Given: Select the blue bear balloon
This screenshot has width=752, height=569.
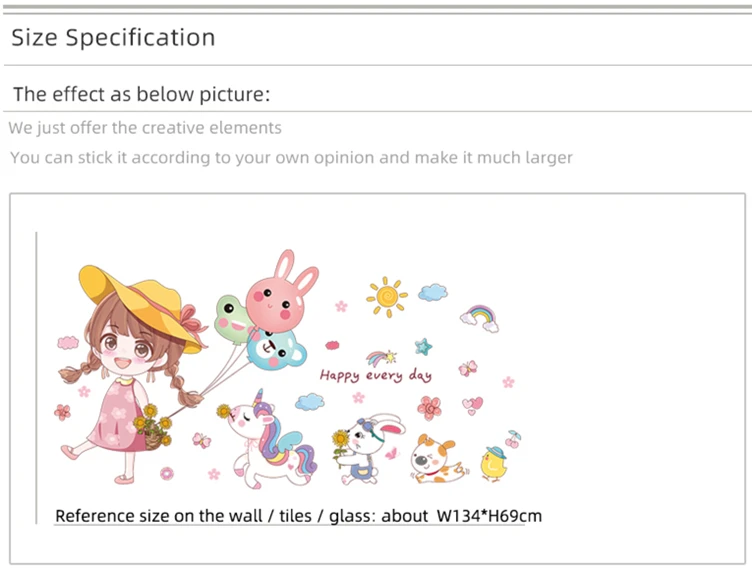Looking at the screenshot, I should pos(277,351).
